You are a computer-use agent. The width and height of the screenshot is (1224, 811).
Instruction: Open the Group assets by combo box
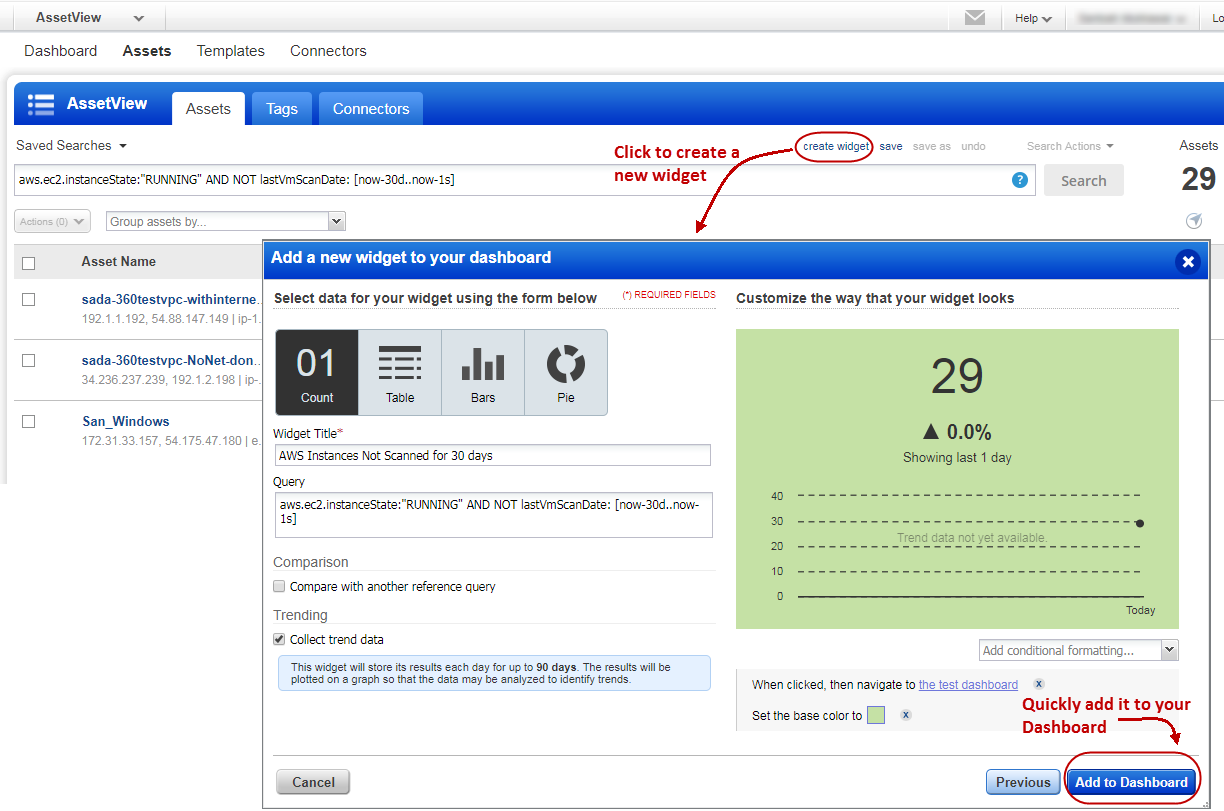tap(225, 221)
